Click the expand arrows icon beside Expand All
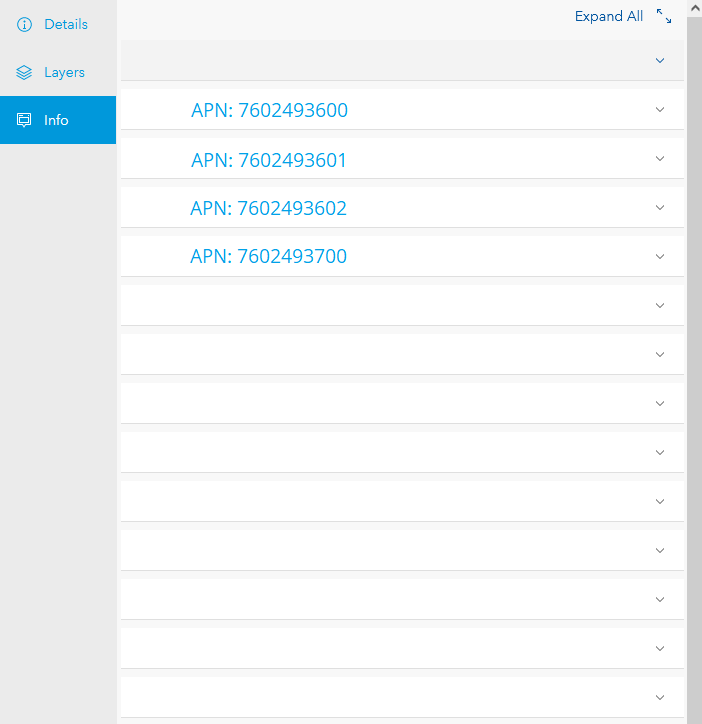 (x=664, y=16)
